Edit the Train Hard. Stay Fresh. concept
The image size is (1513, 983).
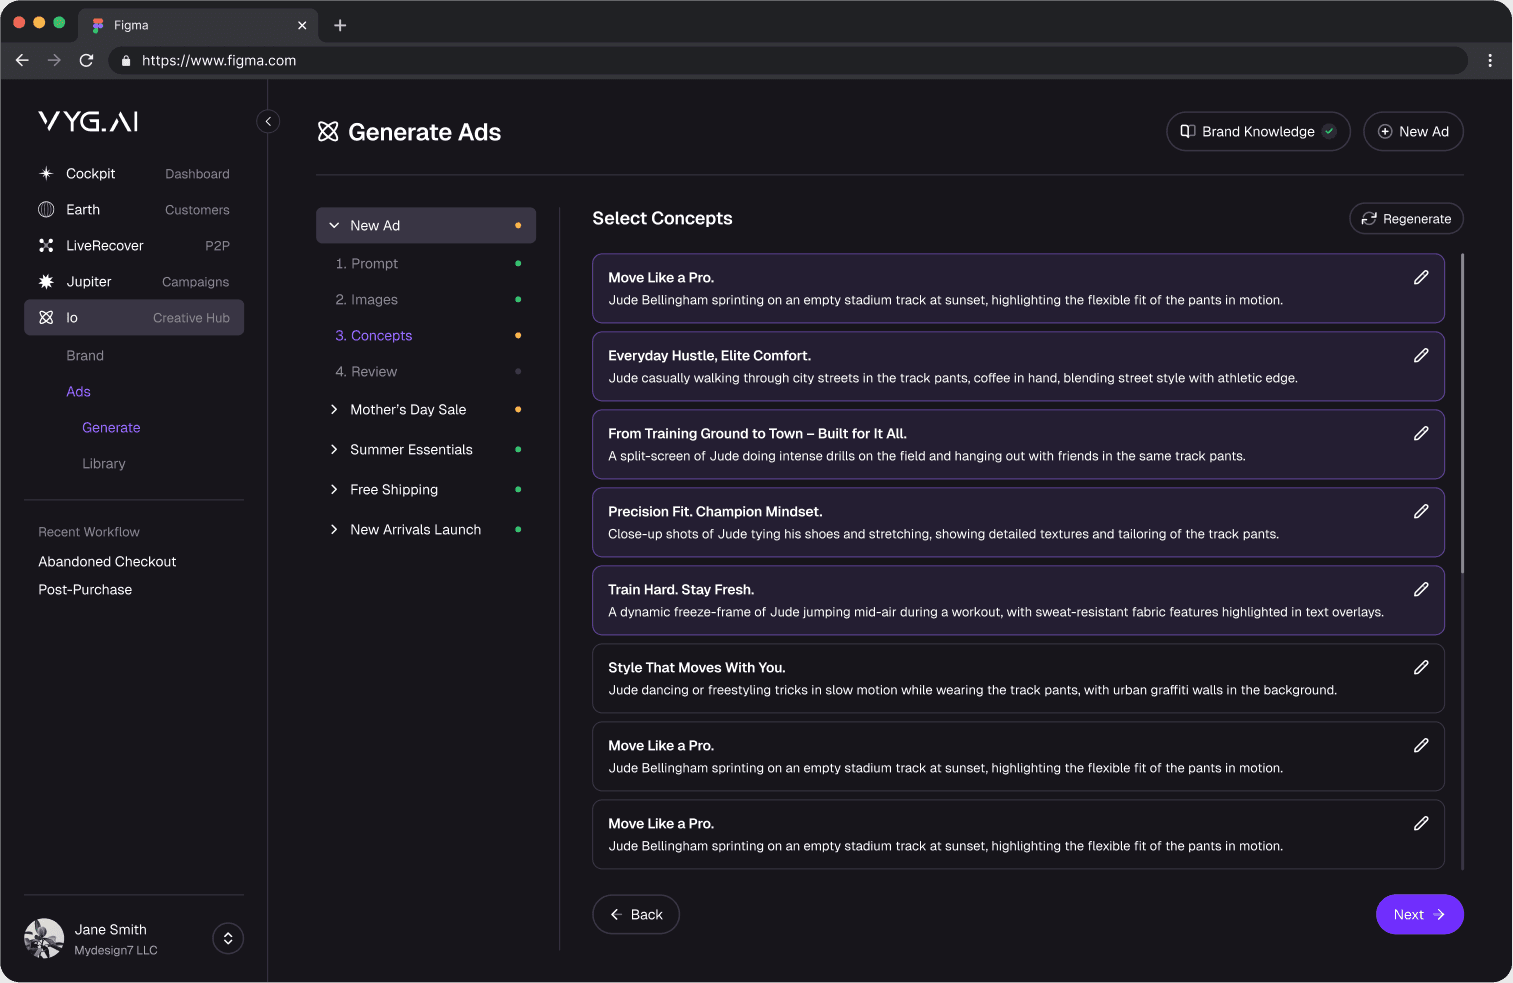[x=1420, y=590]
